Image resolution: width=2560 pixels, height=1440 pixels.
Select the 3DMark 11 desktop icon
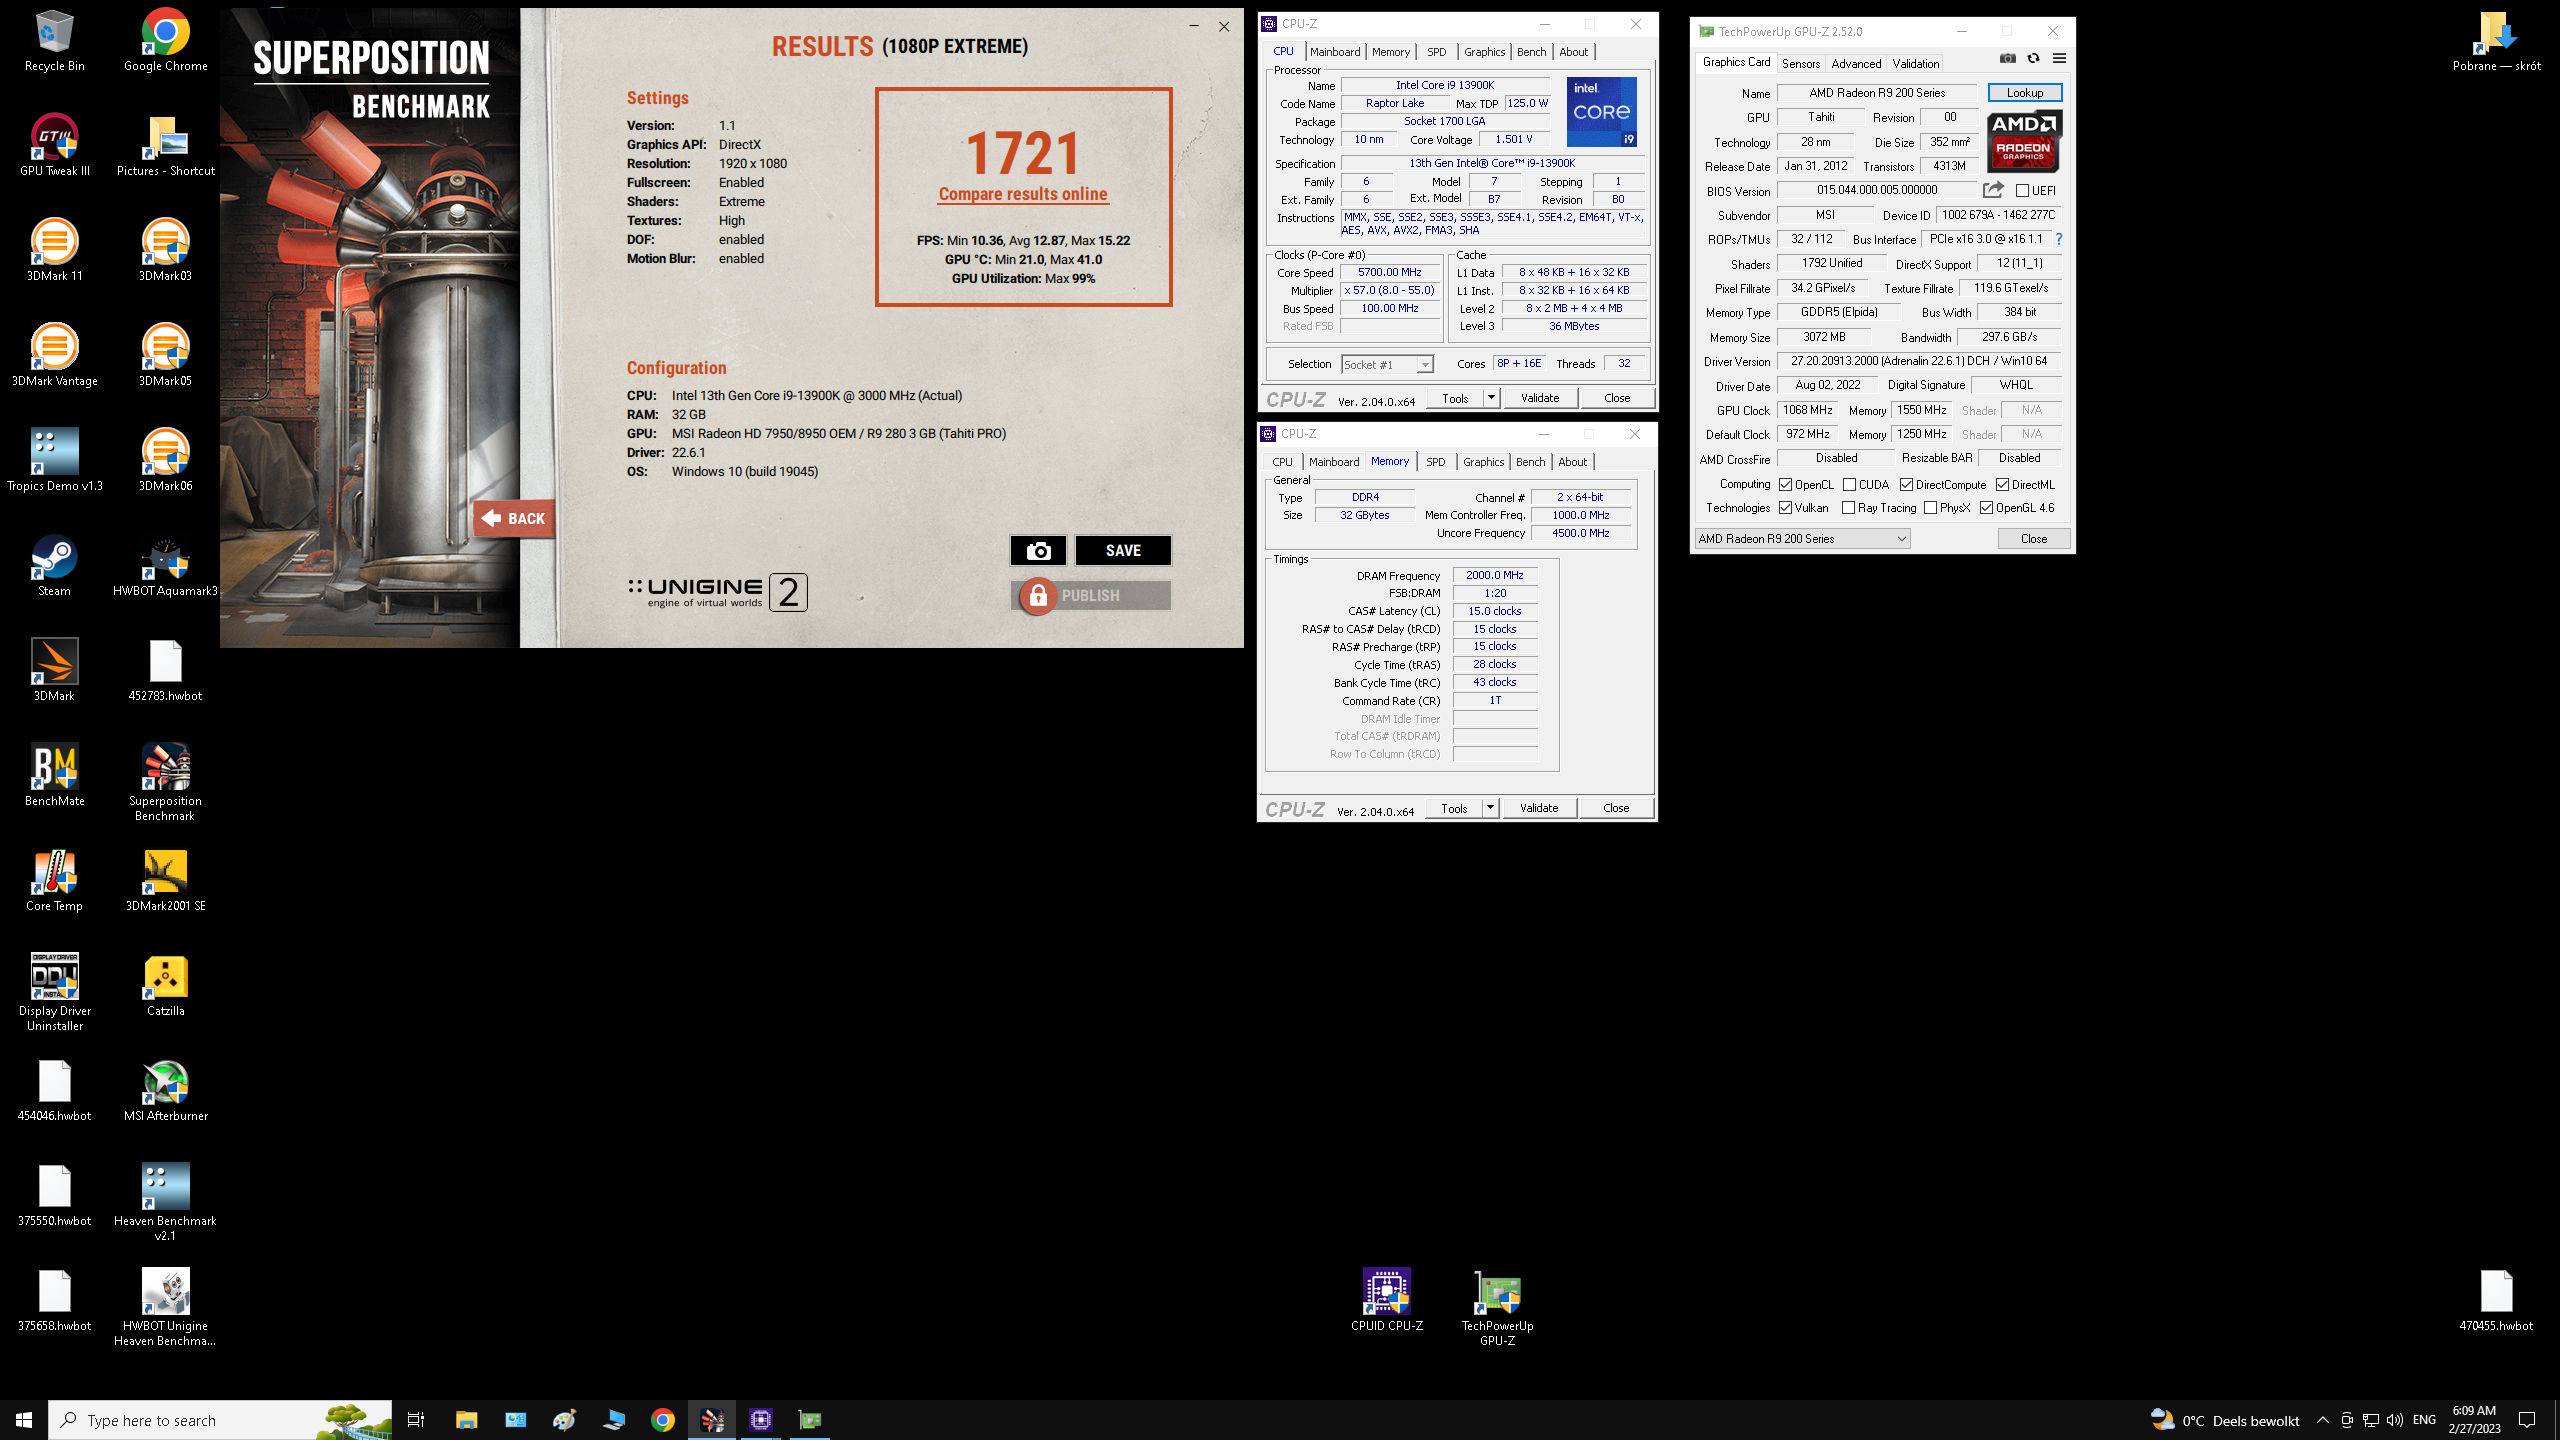55,249
